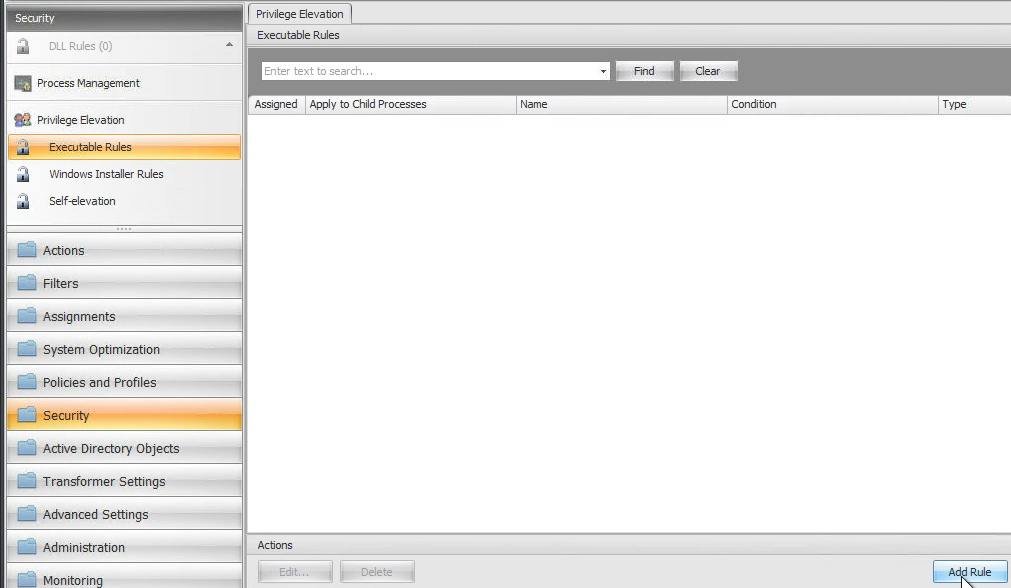Open the Assignments navigation section
Image resolution: width=1011 pixels, height=588 pixels.
[x=124, y=316]
